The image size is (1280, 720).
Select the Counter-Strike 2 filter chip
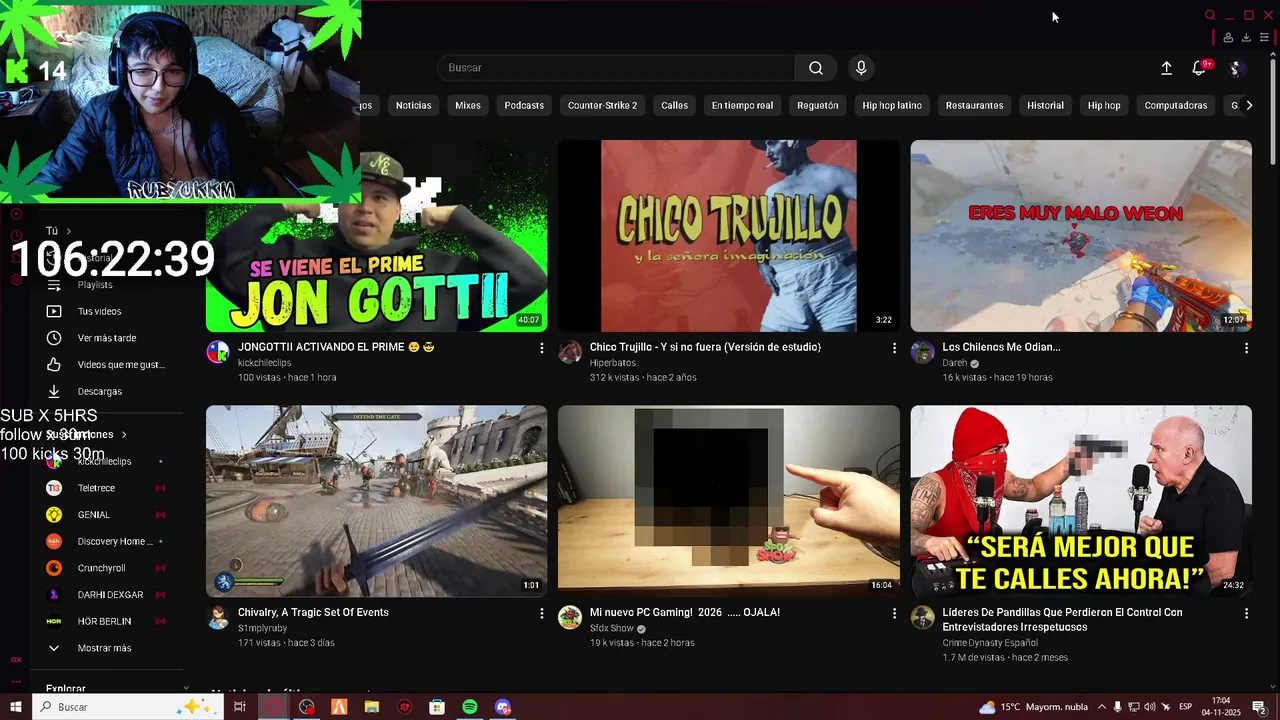(602, 105)
